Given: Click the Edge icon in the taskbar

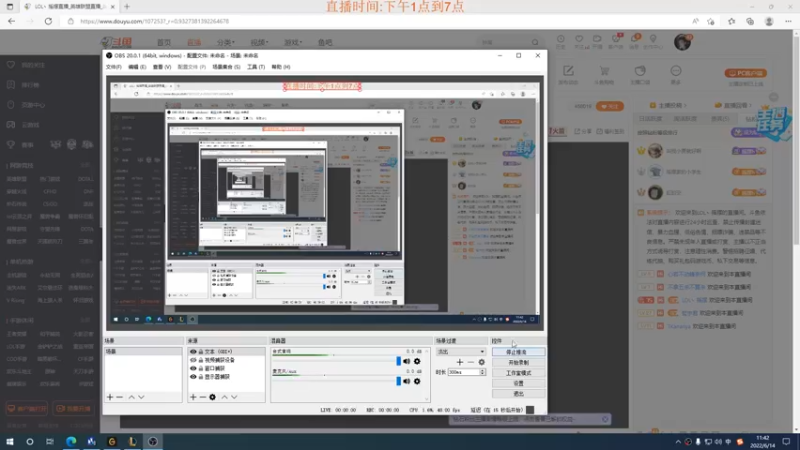Looking at the screenshot, I should pos(71,441).
